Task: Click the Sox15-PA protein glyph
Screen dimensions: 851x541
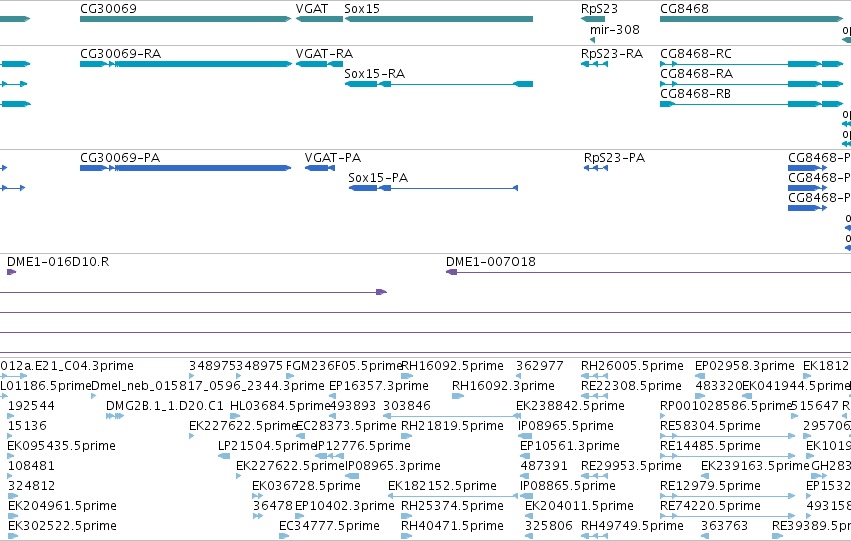Action: 433,188
